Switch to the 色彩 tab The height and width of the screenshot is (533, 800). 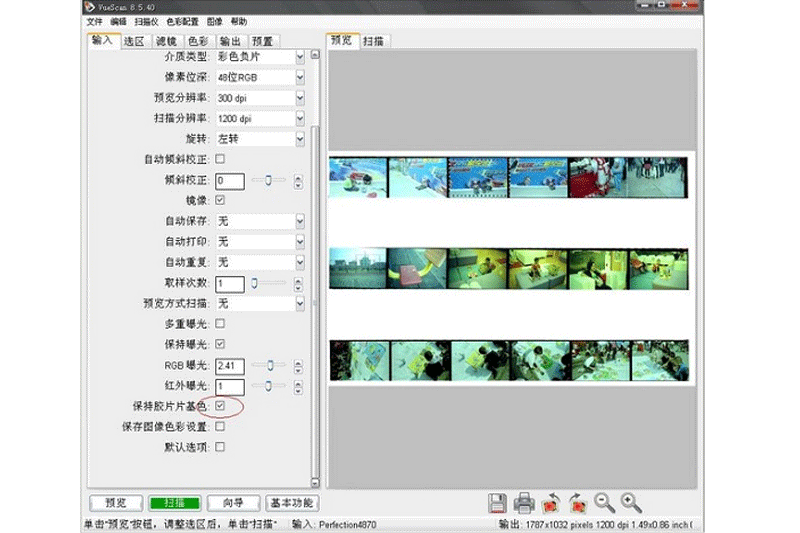pyautogui.click(x=198, y=41)
